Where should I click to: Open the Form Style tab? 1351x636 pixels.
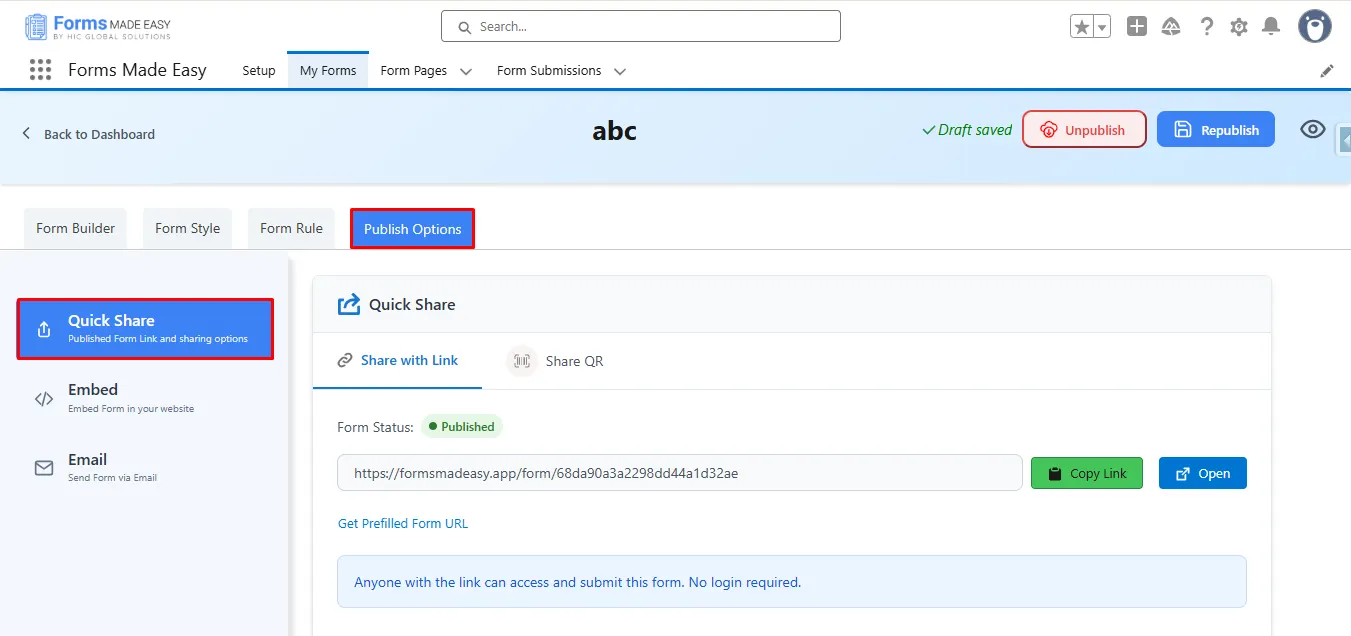pos(187,228)
